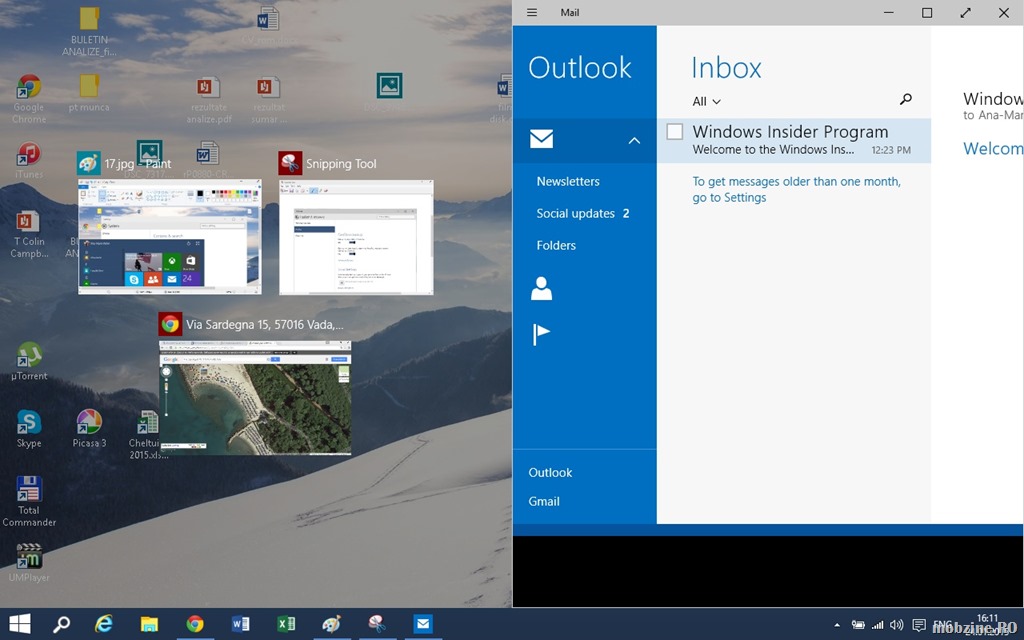Select the Picasa 3 desktop shortcut
Viewport: 1024px width, 640px height.
pyautogui.click(x=89, y=429)
